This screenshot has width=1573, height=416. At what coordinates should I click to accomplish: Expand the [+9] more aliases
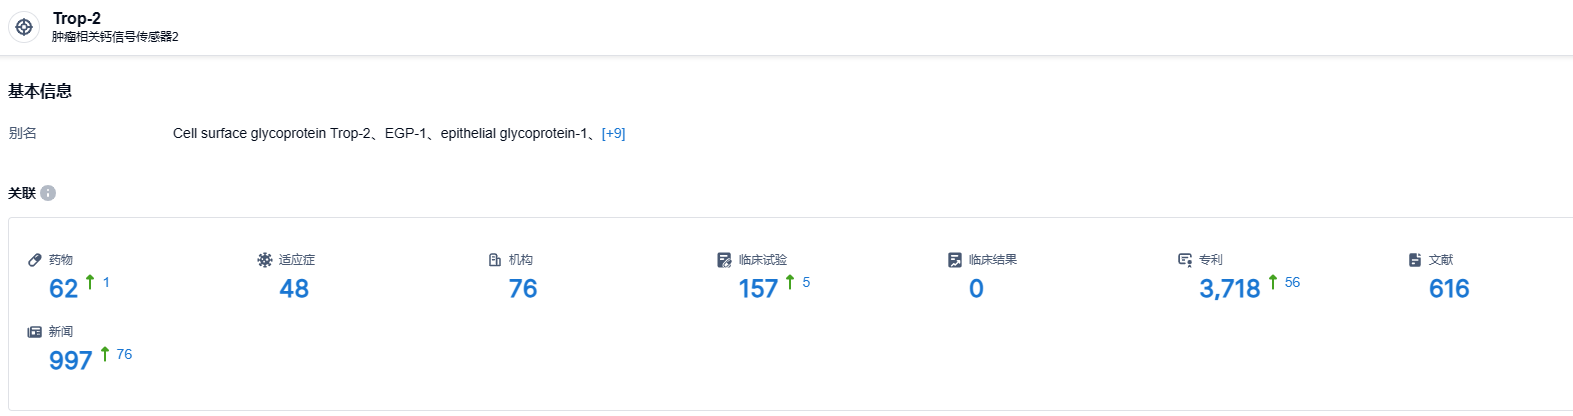(x=613, y=133)
